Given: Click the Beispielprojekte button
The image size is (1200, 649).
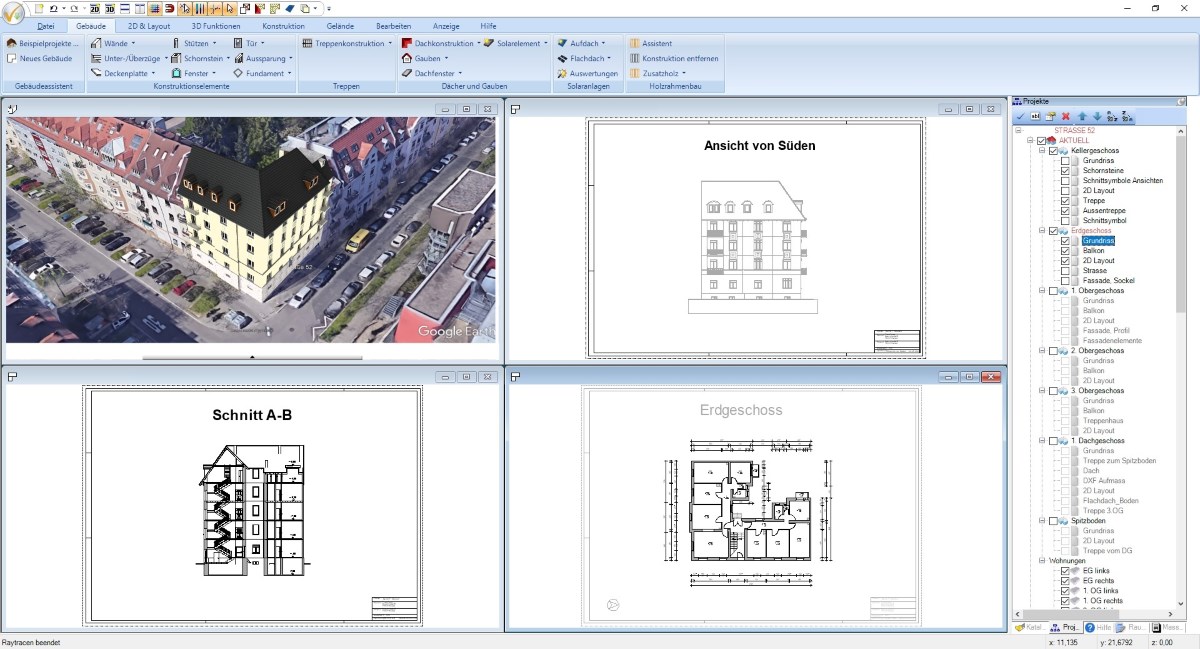Looking at the screenshot, I should (x=44, y=44).
